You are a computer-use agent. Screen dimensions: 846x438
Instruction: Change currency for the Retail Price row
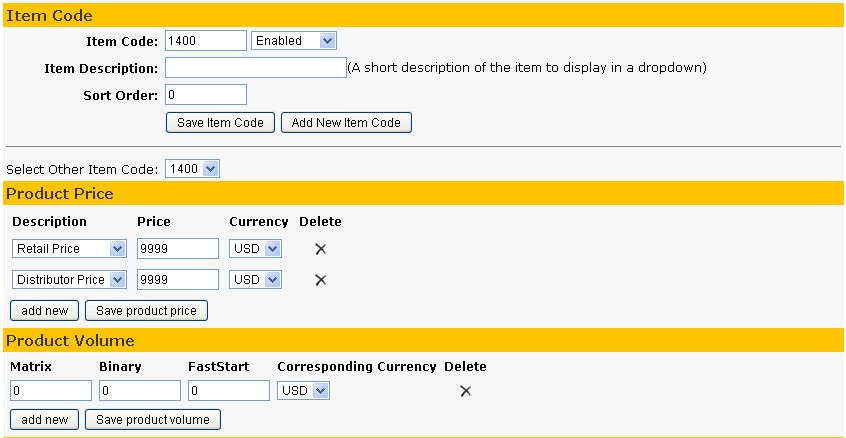point(255,249)
